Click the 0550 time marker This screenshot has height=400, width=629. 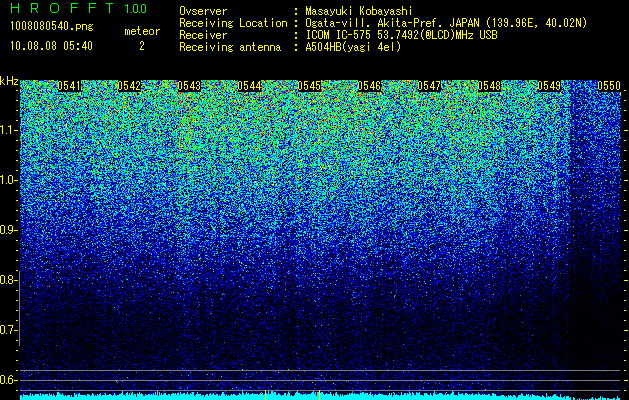(x=609, y=86)
